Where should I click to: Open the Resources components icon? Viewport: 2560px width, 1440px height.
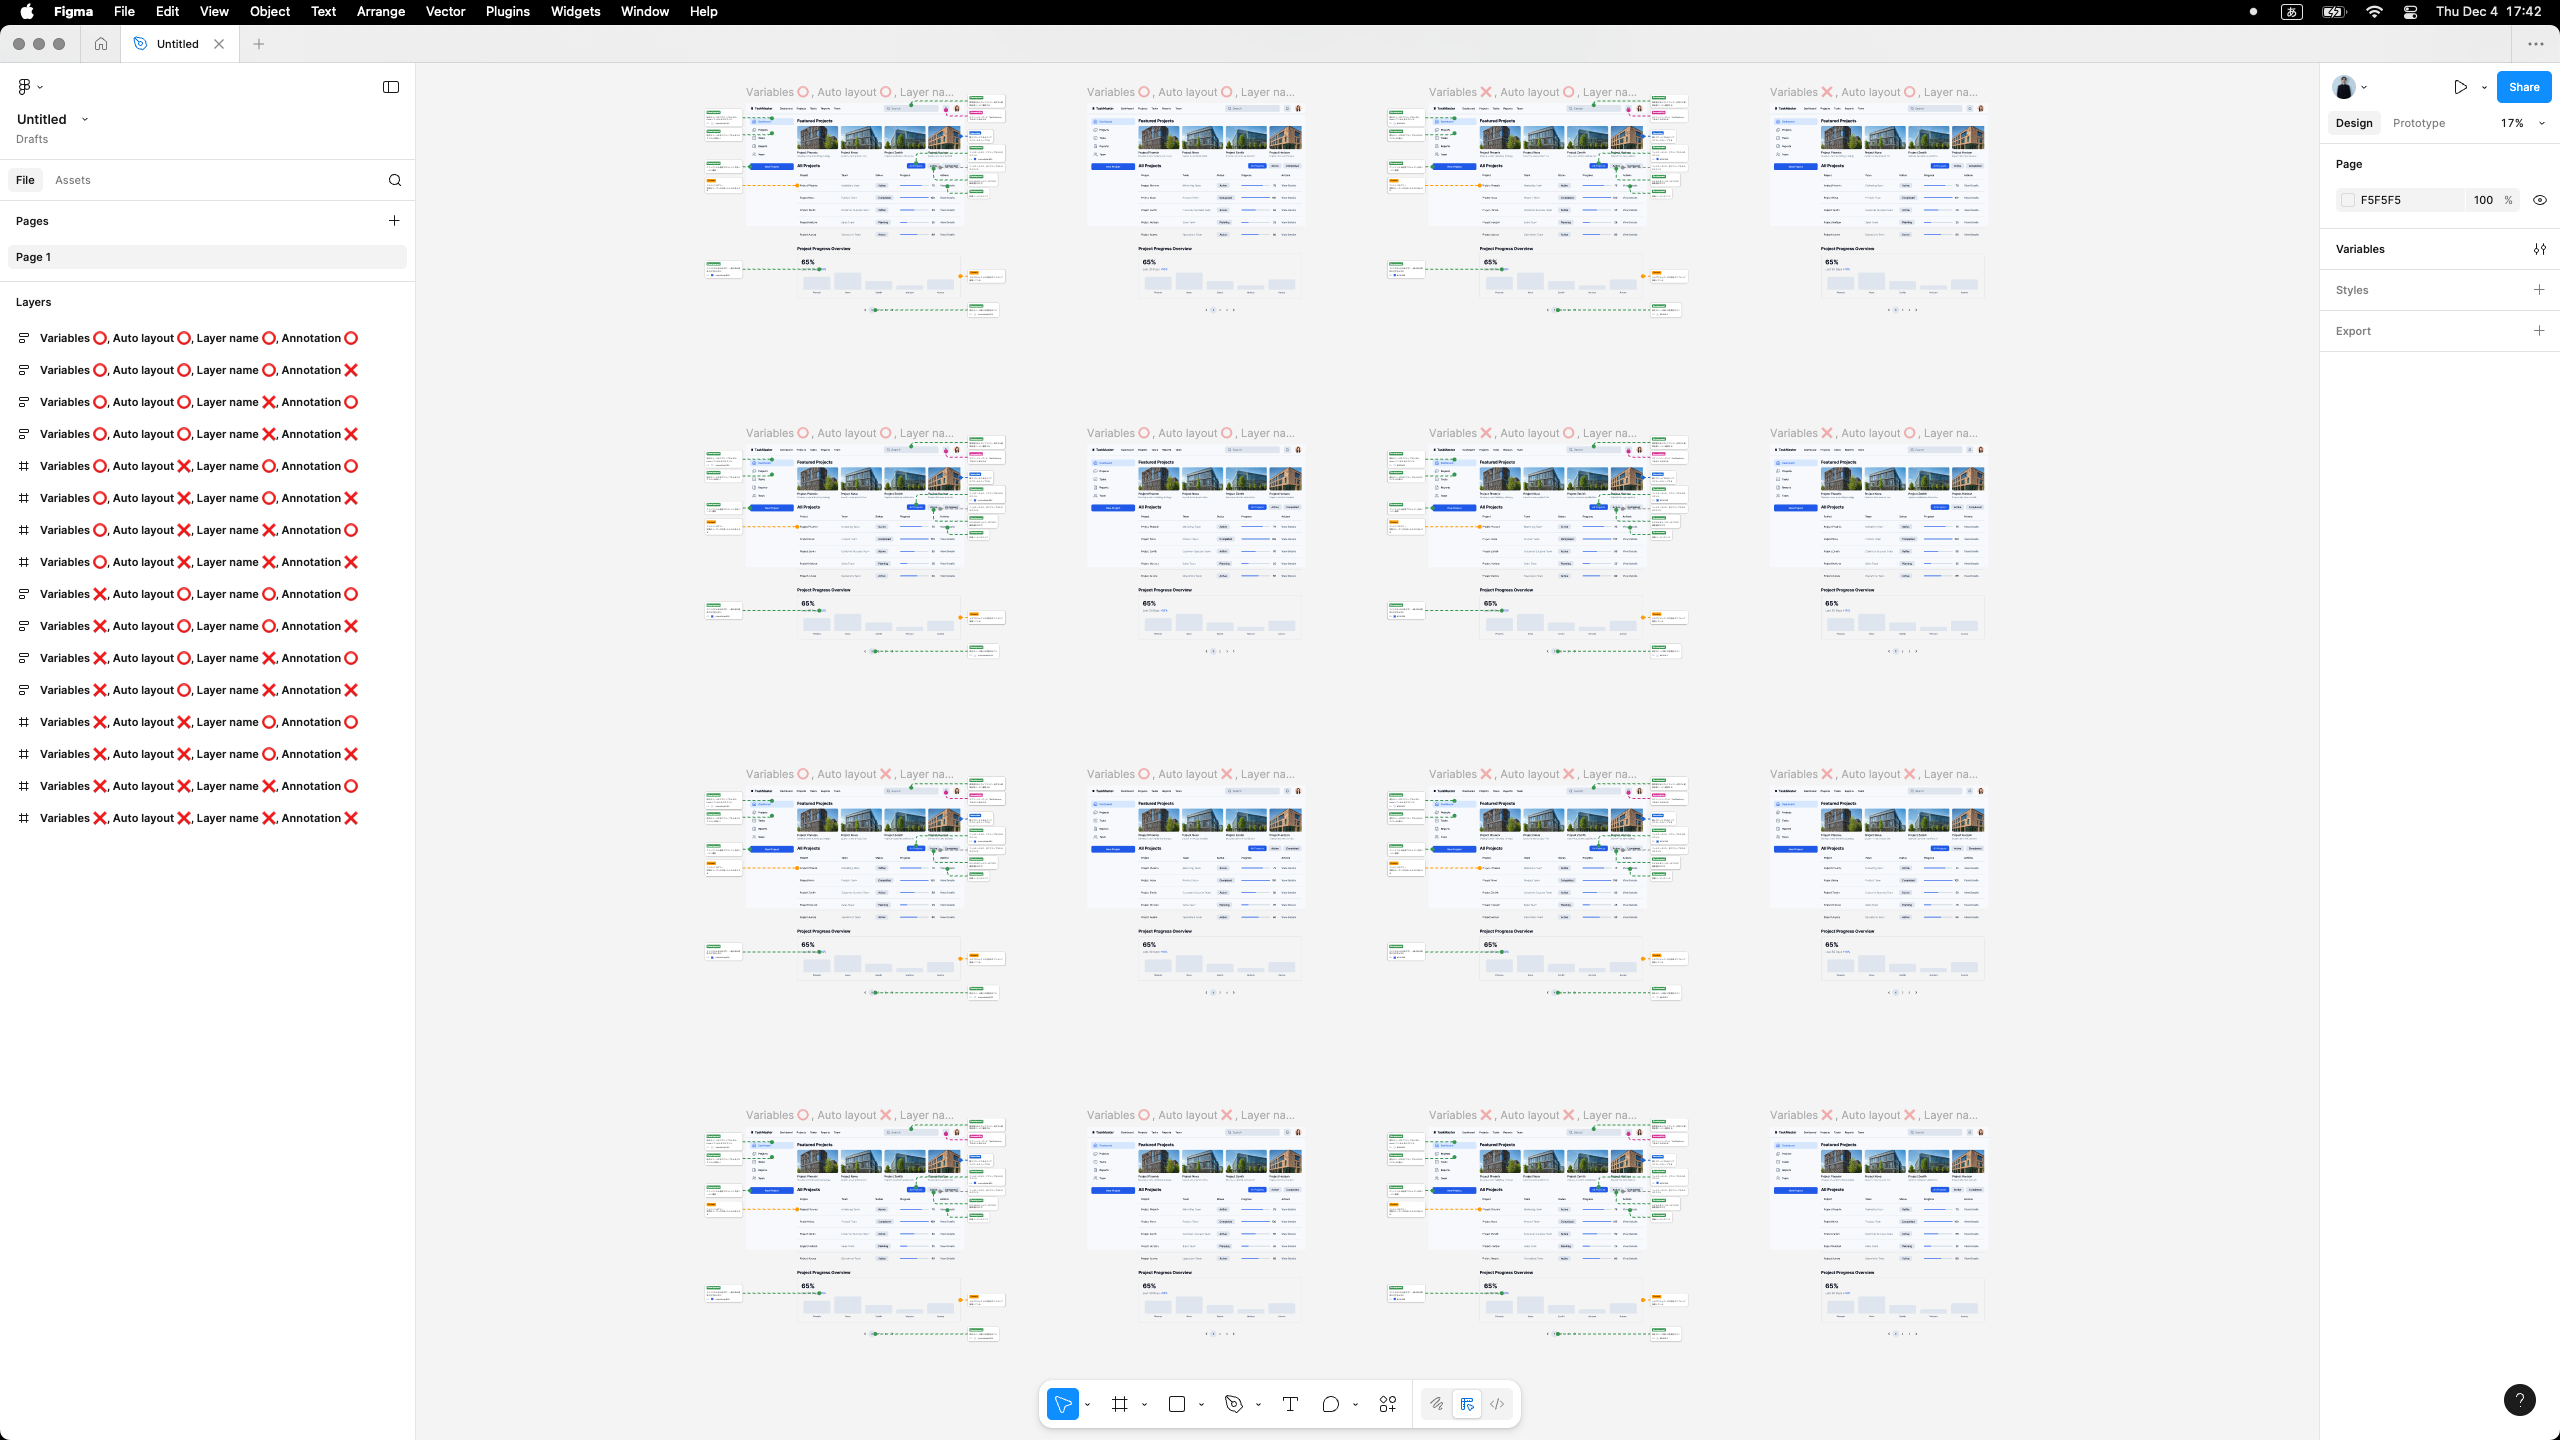click(x=1387, y=1404)
